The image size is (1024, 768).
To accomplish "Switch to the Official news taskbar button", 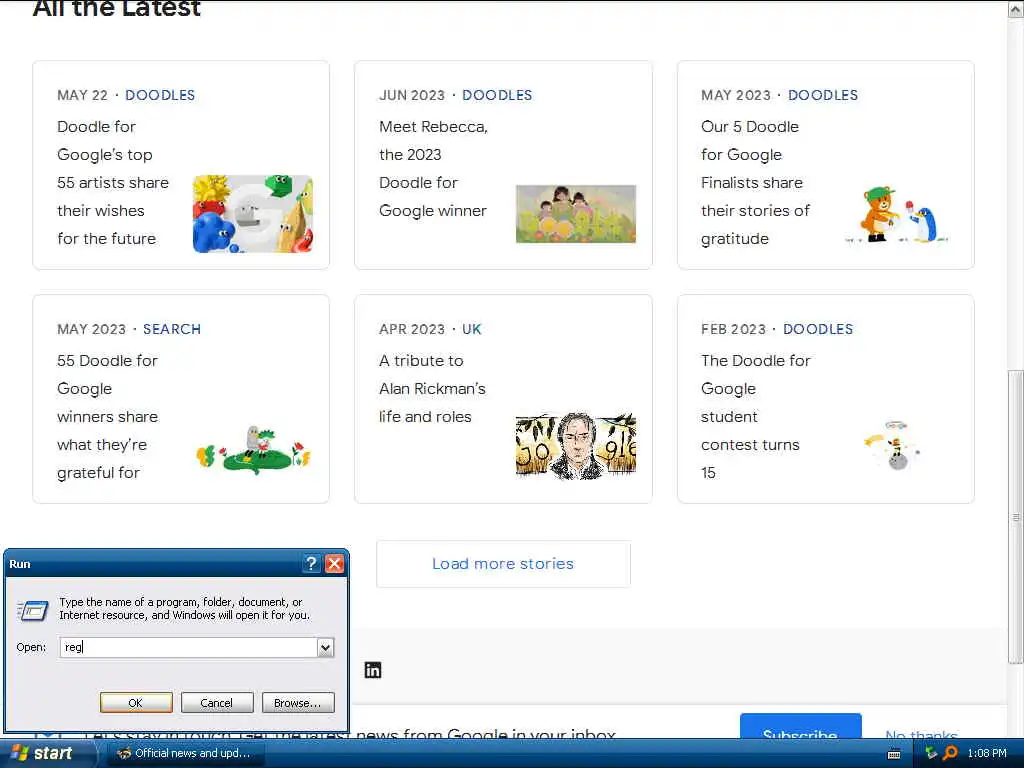I will coord(184,753).
